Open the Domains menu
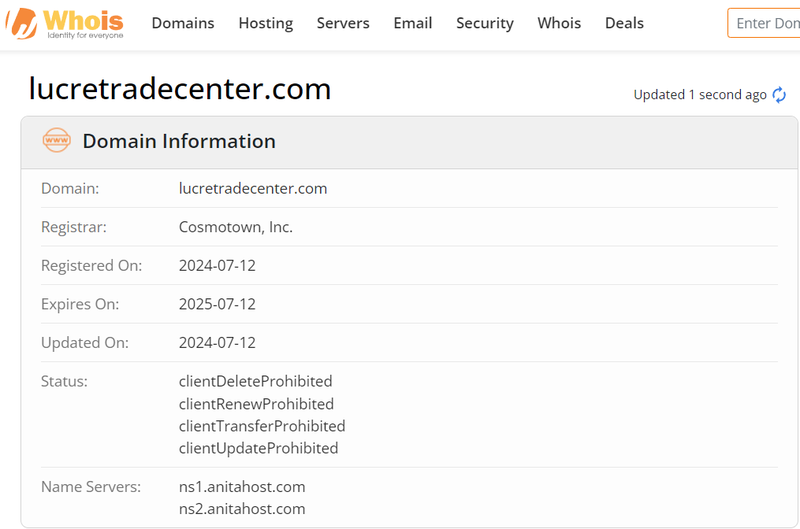800x529 pixels. coord(183,23)
